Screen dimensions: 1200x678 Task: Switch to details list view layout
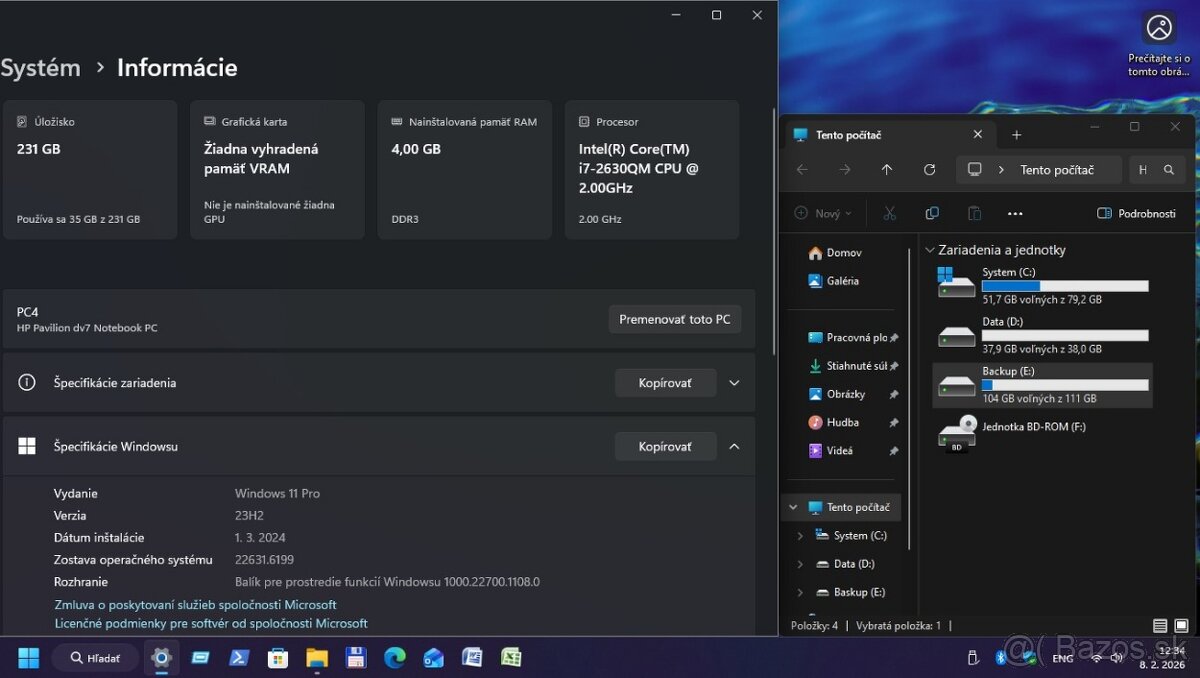pos(1160,626)
